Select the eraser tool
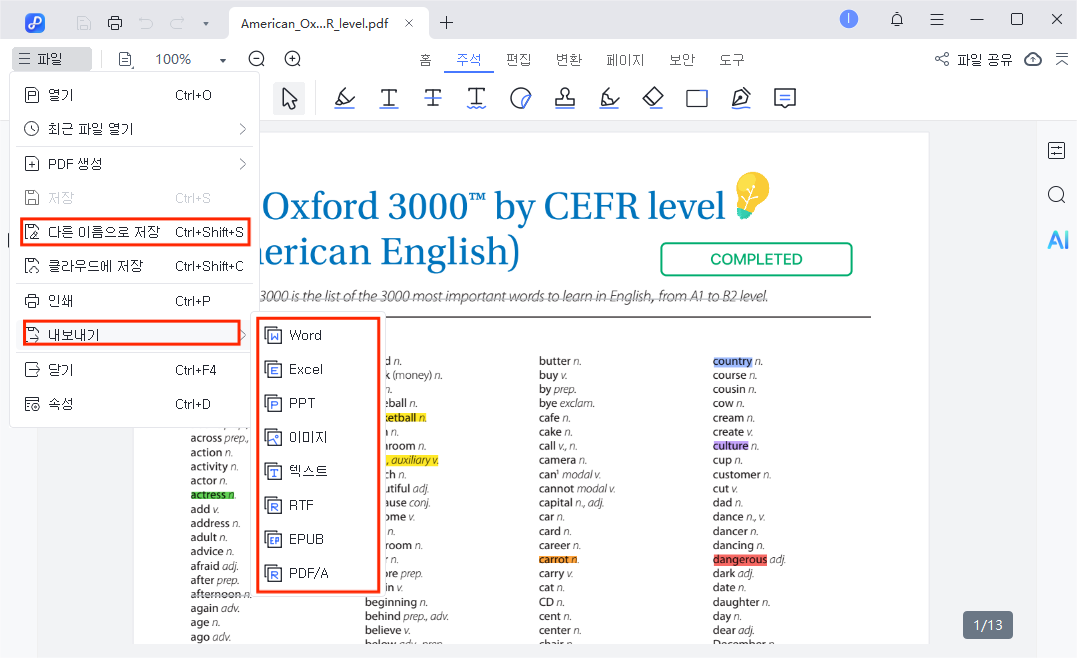1077x658 pixels. click(653, 98)
